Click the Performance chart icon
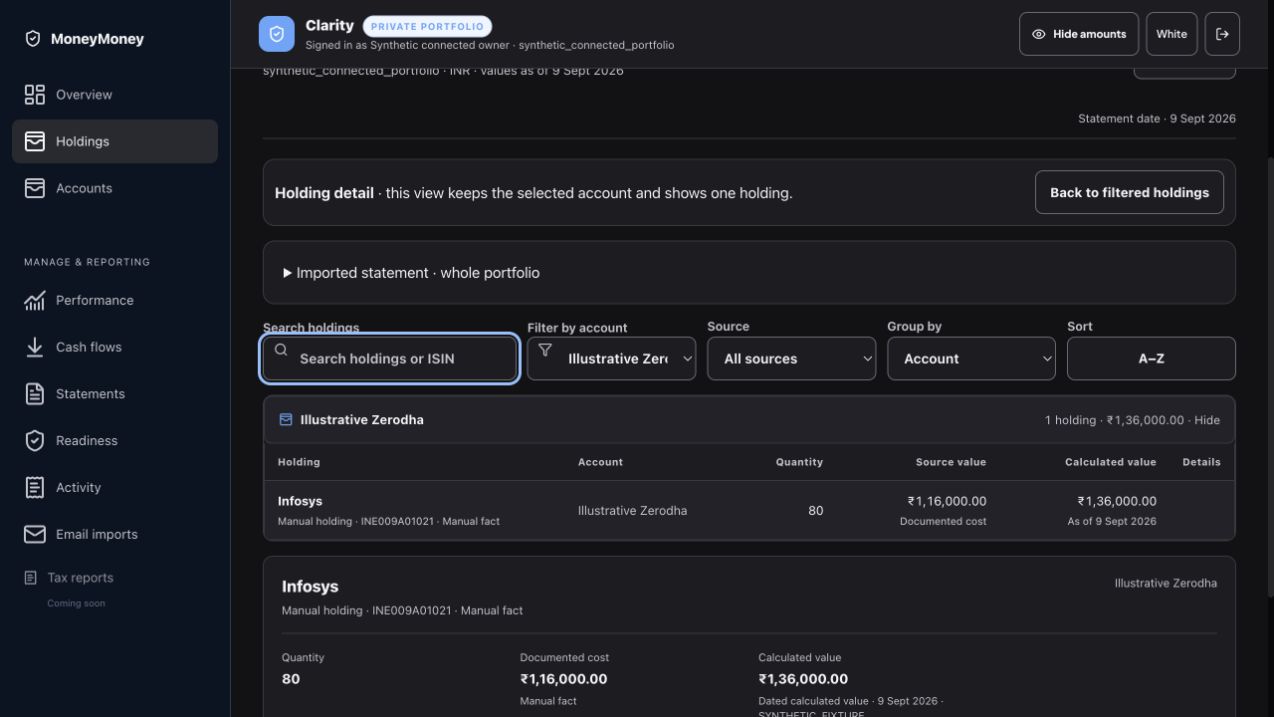The height and width of the screenshot is (717, 1274). tap(35, 300)
